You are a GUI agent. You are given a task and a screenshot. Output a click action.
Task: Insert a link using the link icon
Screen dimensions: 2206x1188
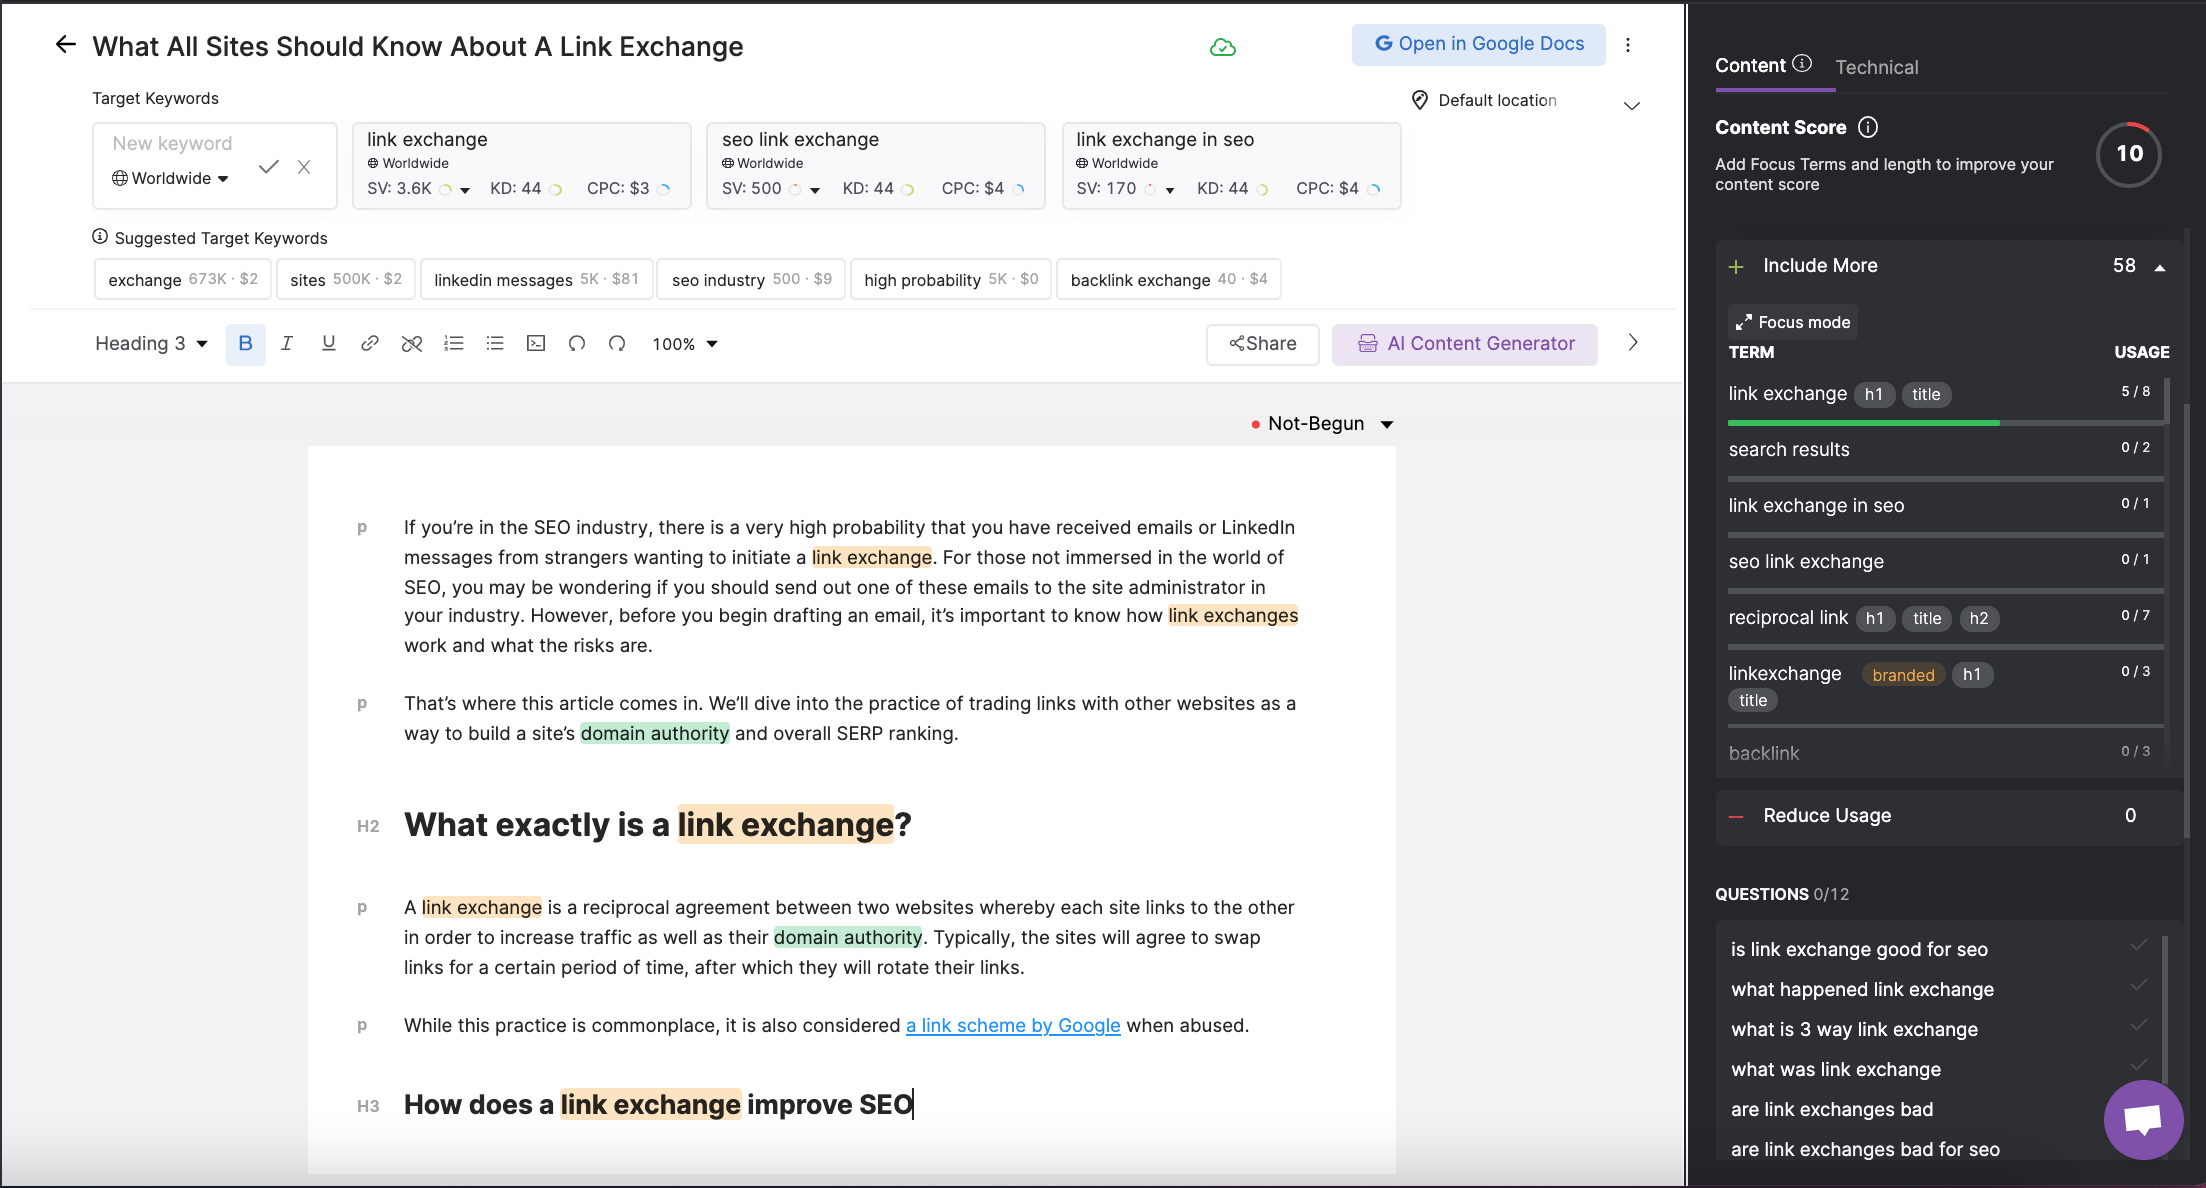click(x=370, y=344)
